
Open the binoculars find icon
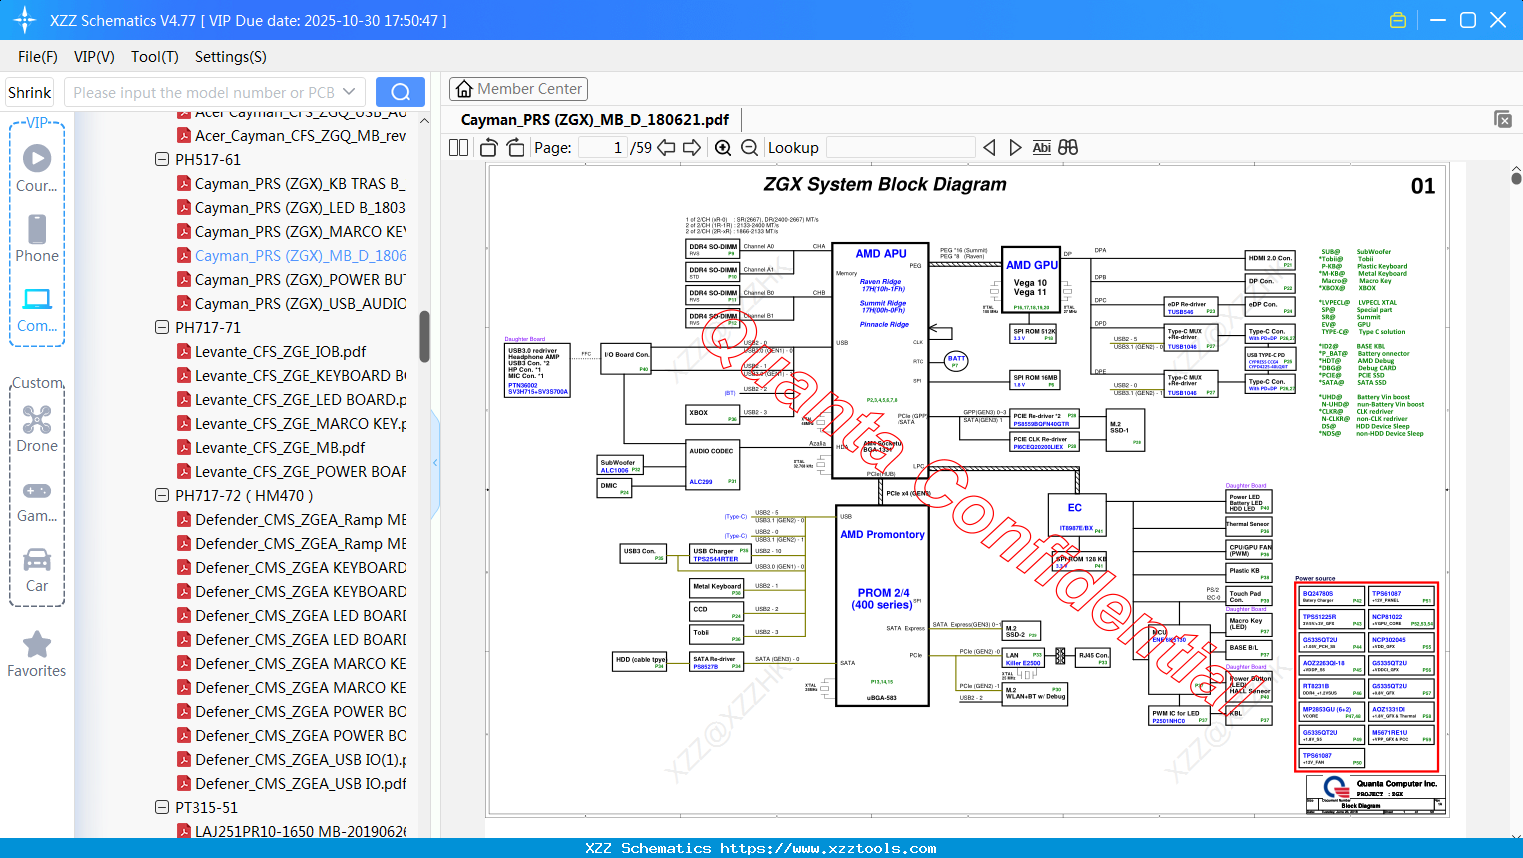coord(1068,147)
